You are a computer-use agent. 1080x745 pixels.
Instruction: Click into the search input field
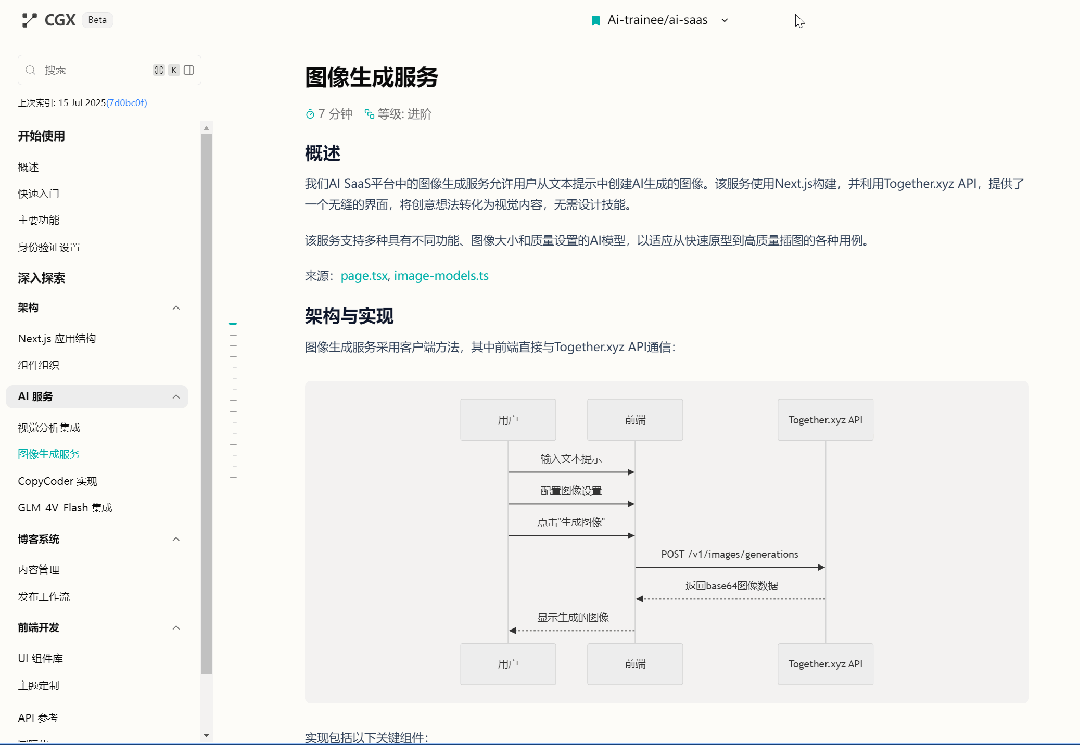[90, 70]
